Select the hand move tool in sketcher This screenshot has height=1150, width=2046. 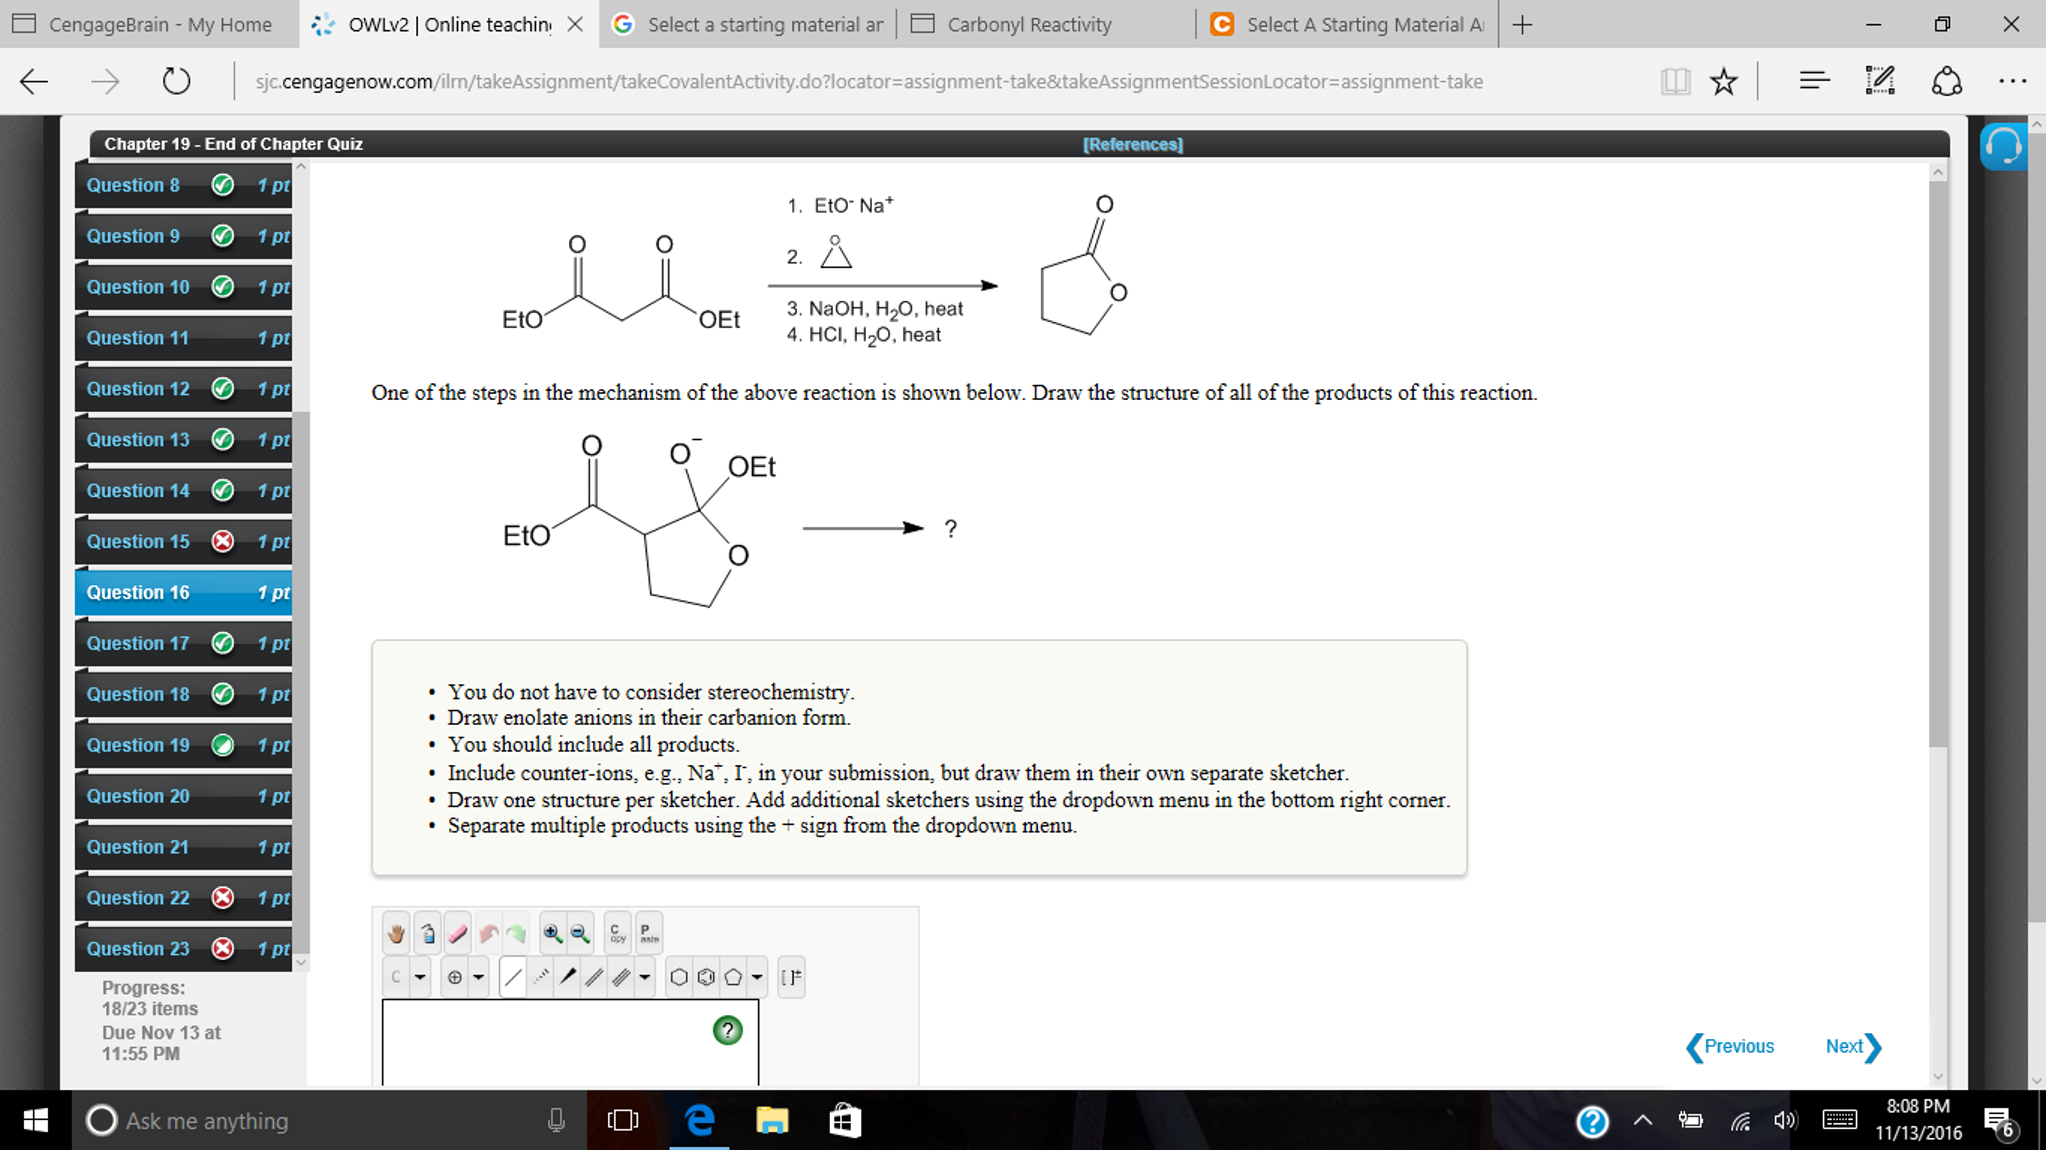(397, 933)
